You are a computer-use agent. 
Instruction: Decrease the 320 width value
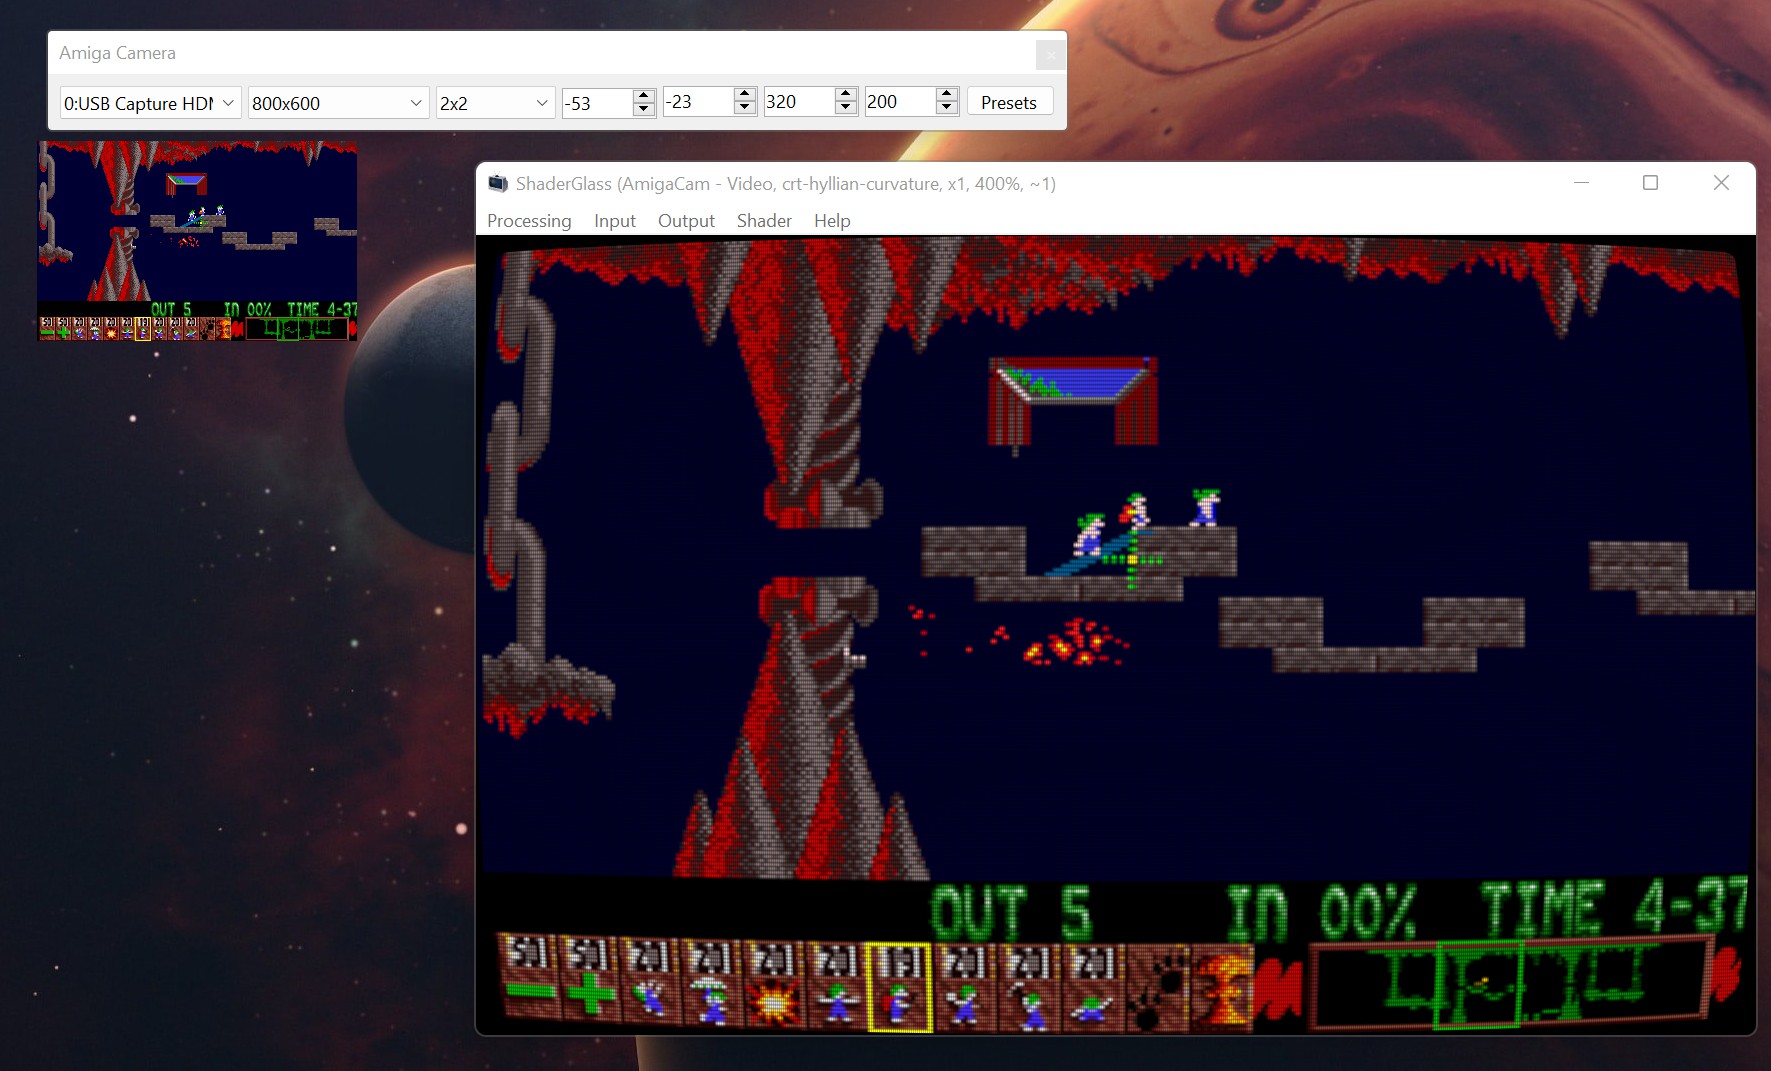click(x=846, y=108)
